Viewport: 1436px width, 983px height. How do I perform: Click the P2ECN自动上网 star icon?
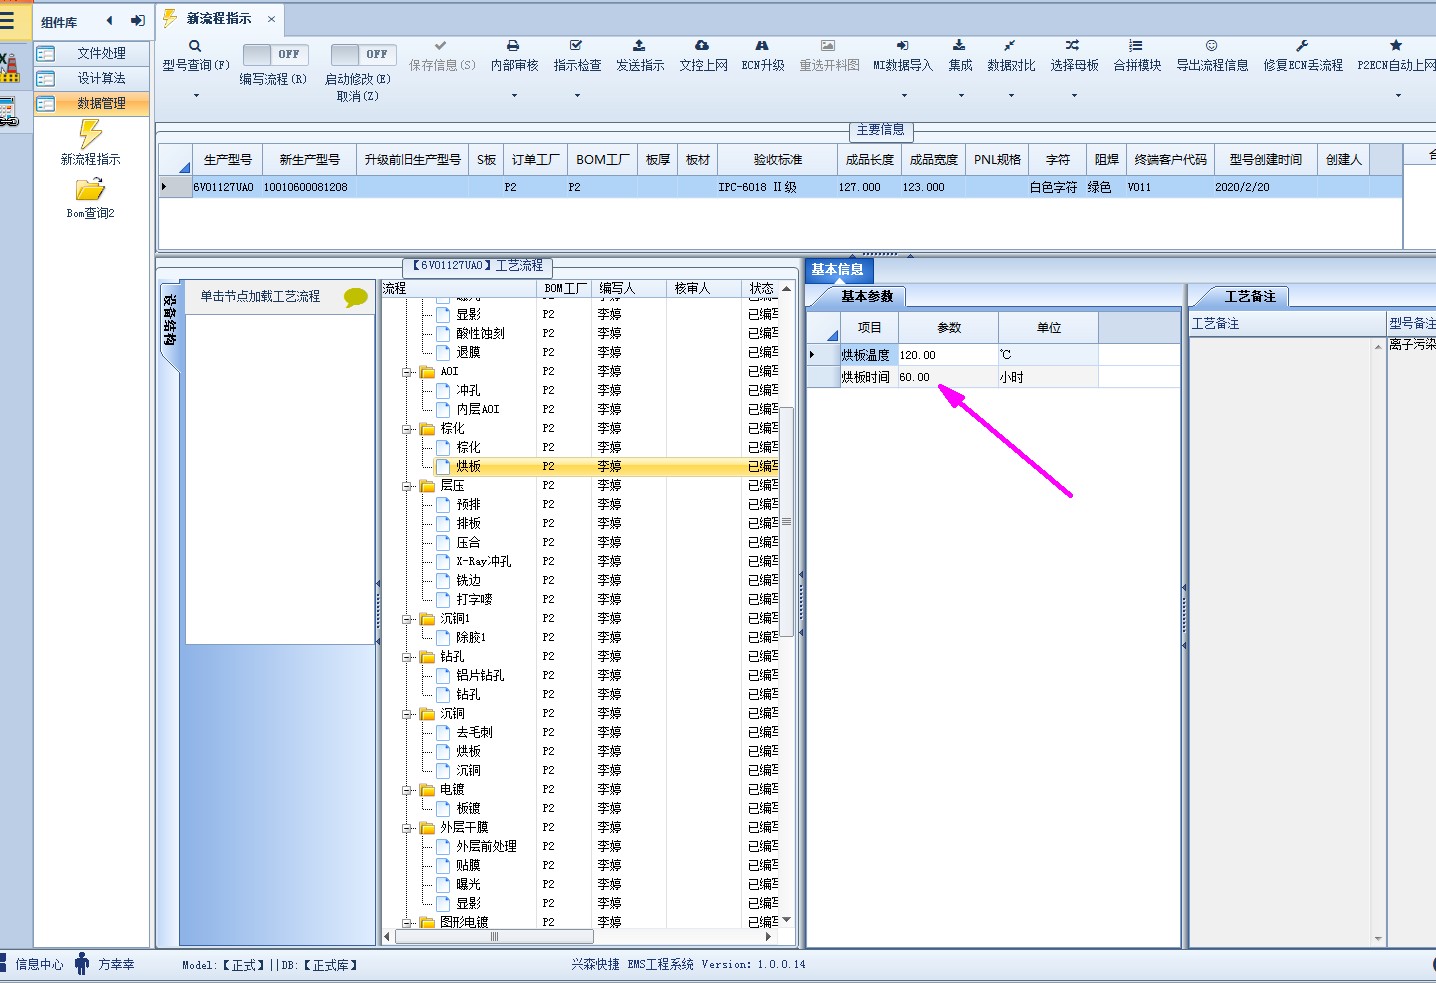pyautogui.click(x=1396, y=46)
